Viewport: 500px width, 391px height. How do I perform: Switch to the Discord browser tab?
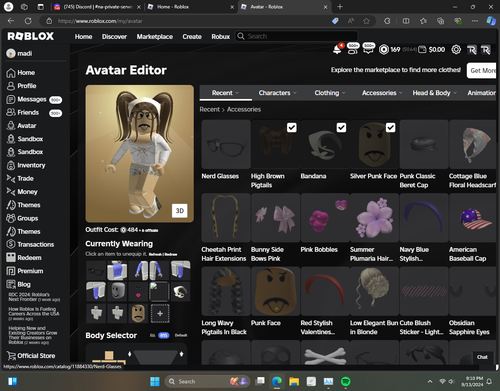click(x=97, y=7)
